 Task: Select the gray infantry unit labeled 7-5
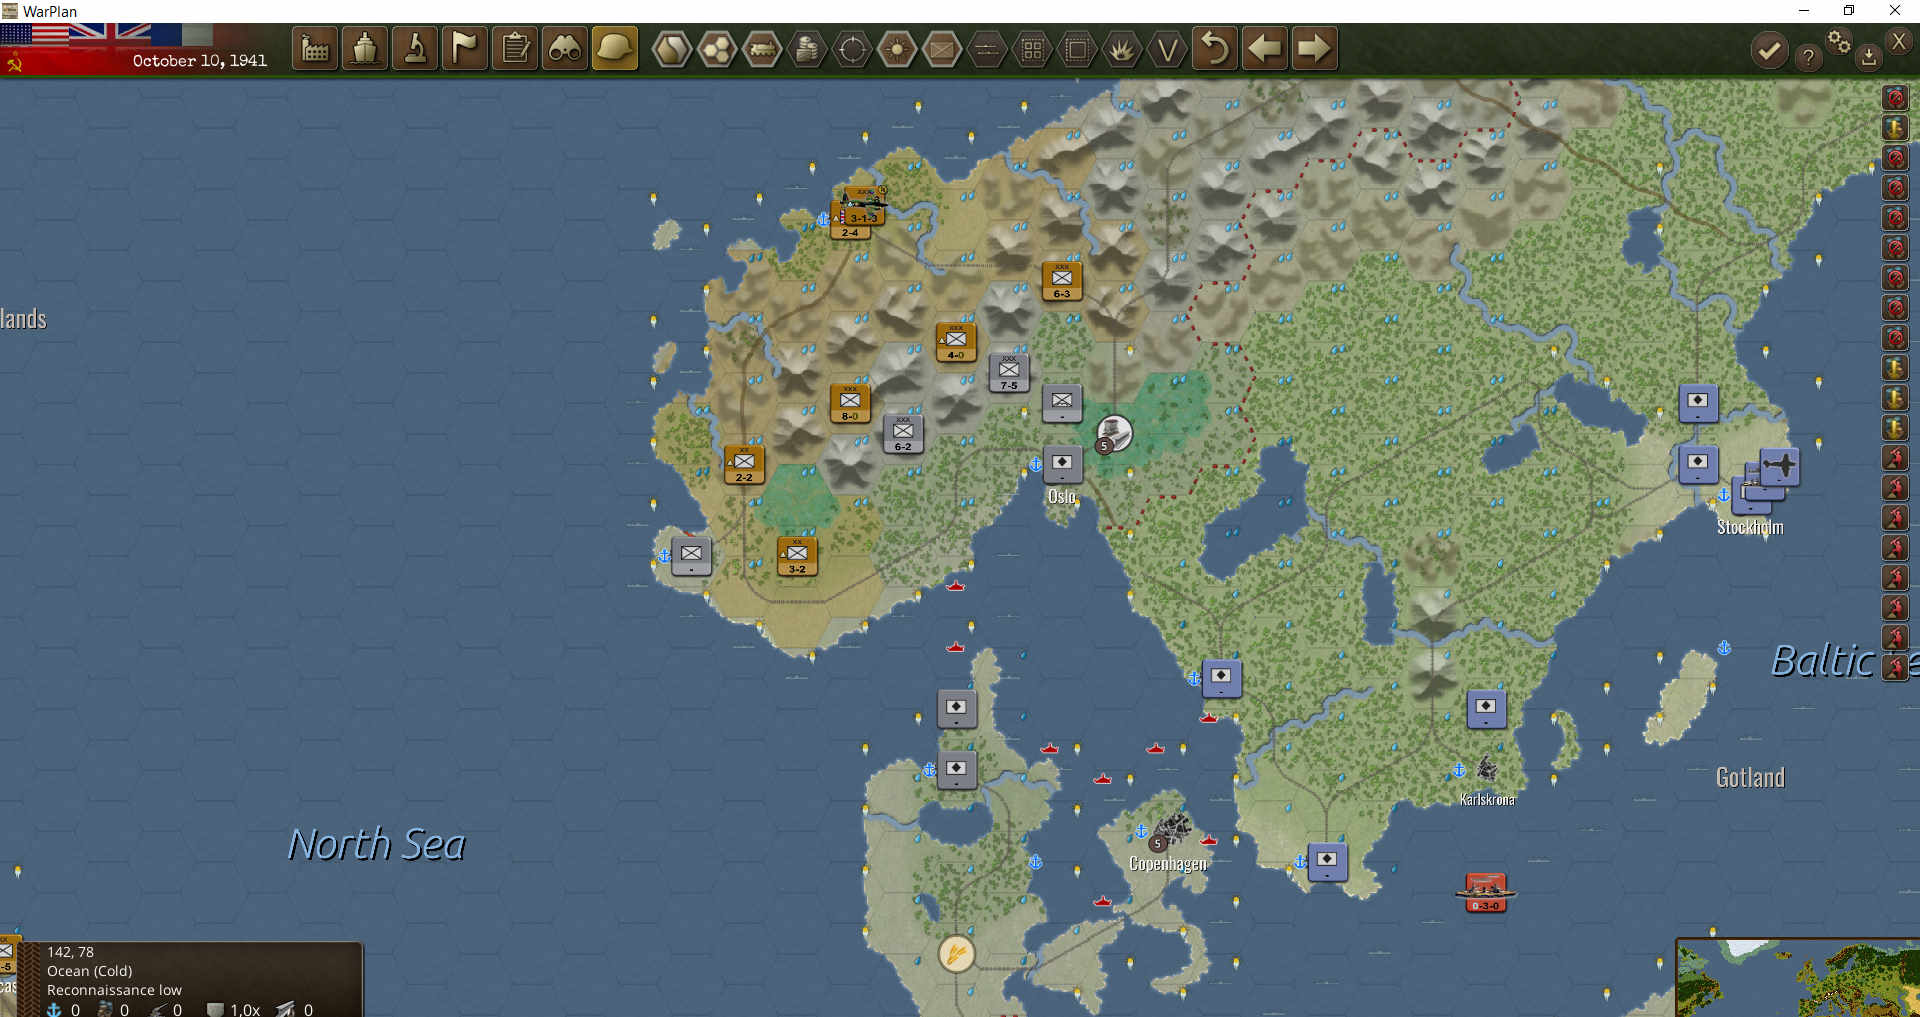[x=1009, y=372]
